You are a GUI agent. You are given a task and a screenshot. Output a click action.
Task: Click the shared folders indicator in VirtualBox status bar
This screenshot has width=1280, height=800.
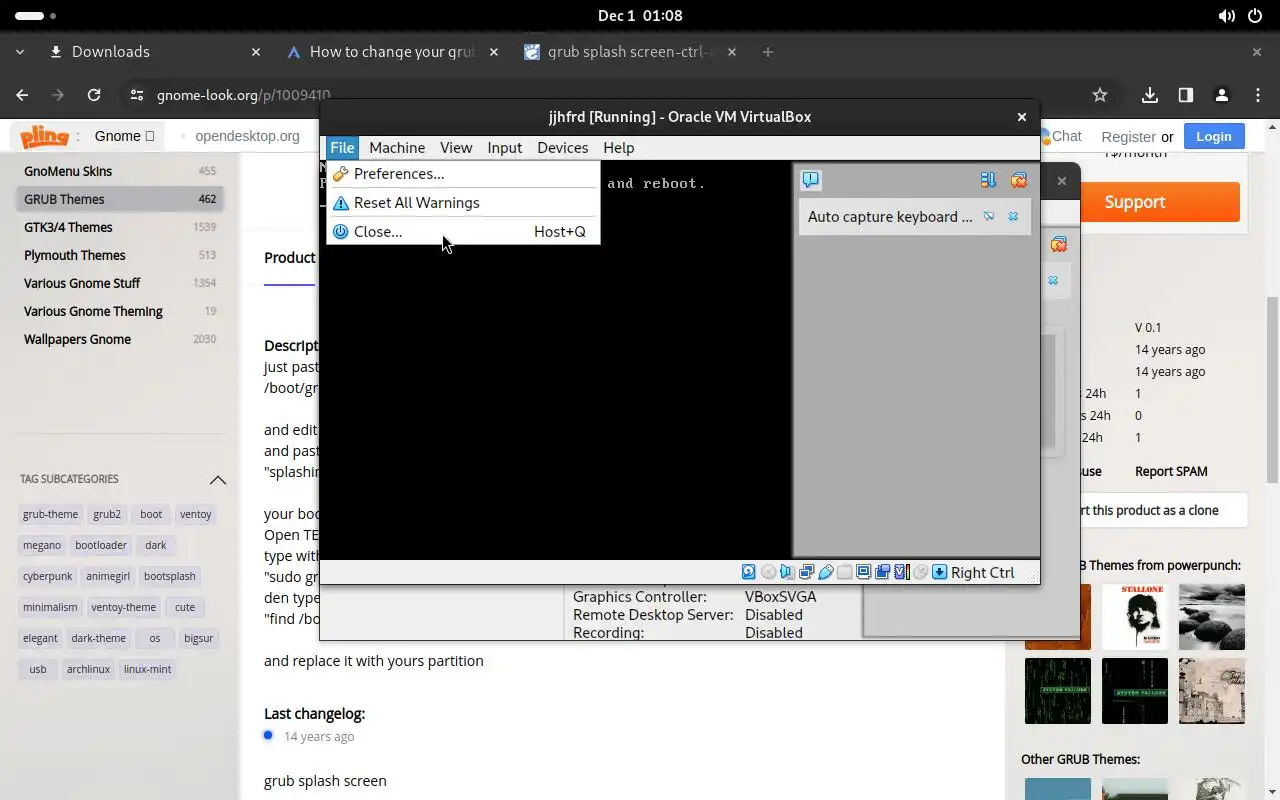pyautogui.click(x=844, y=572)
